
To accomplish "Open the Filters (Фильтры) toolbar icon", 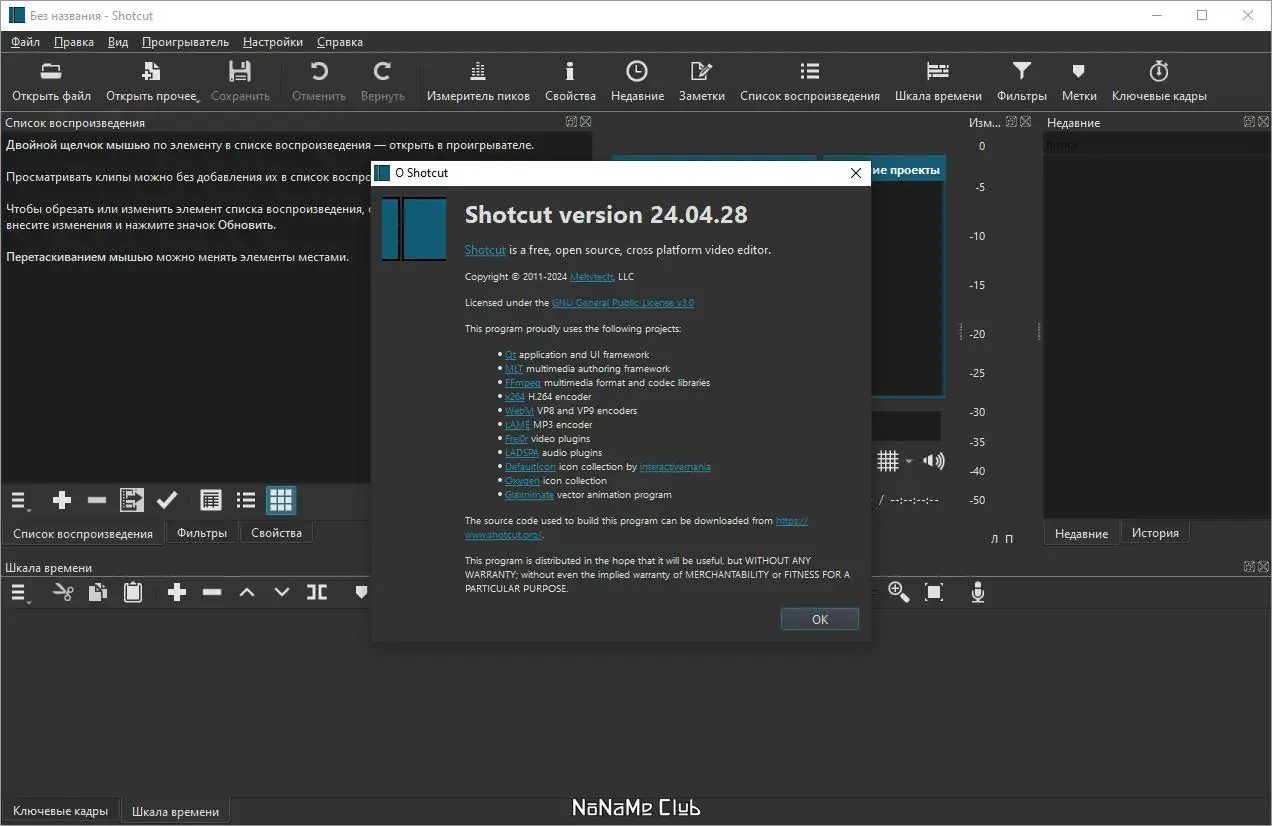I will pos(1021,71).
